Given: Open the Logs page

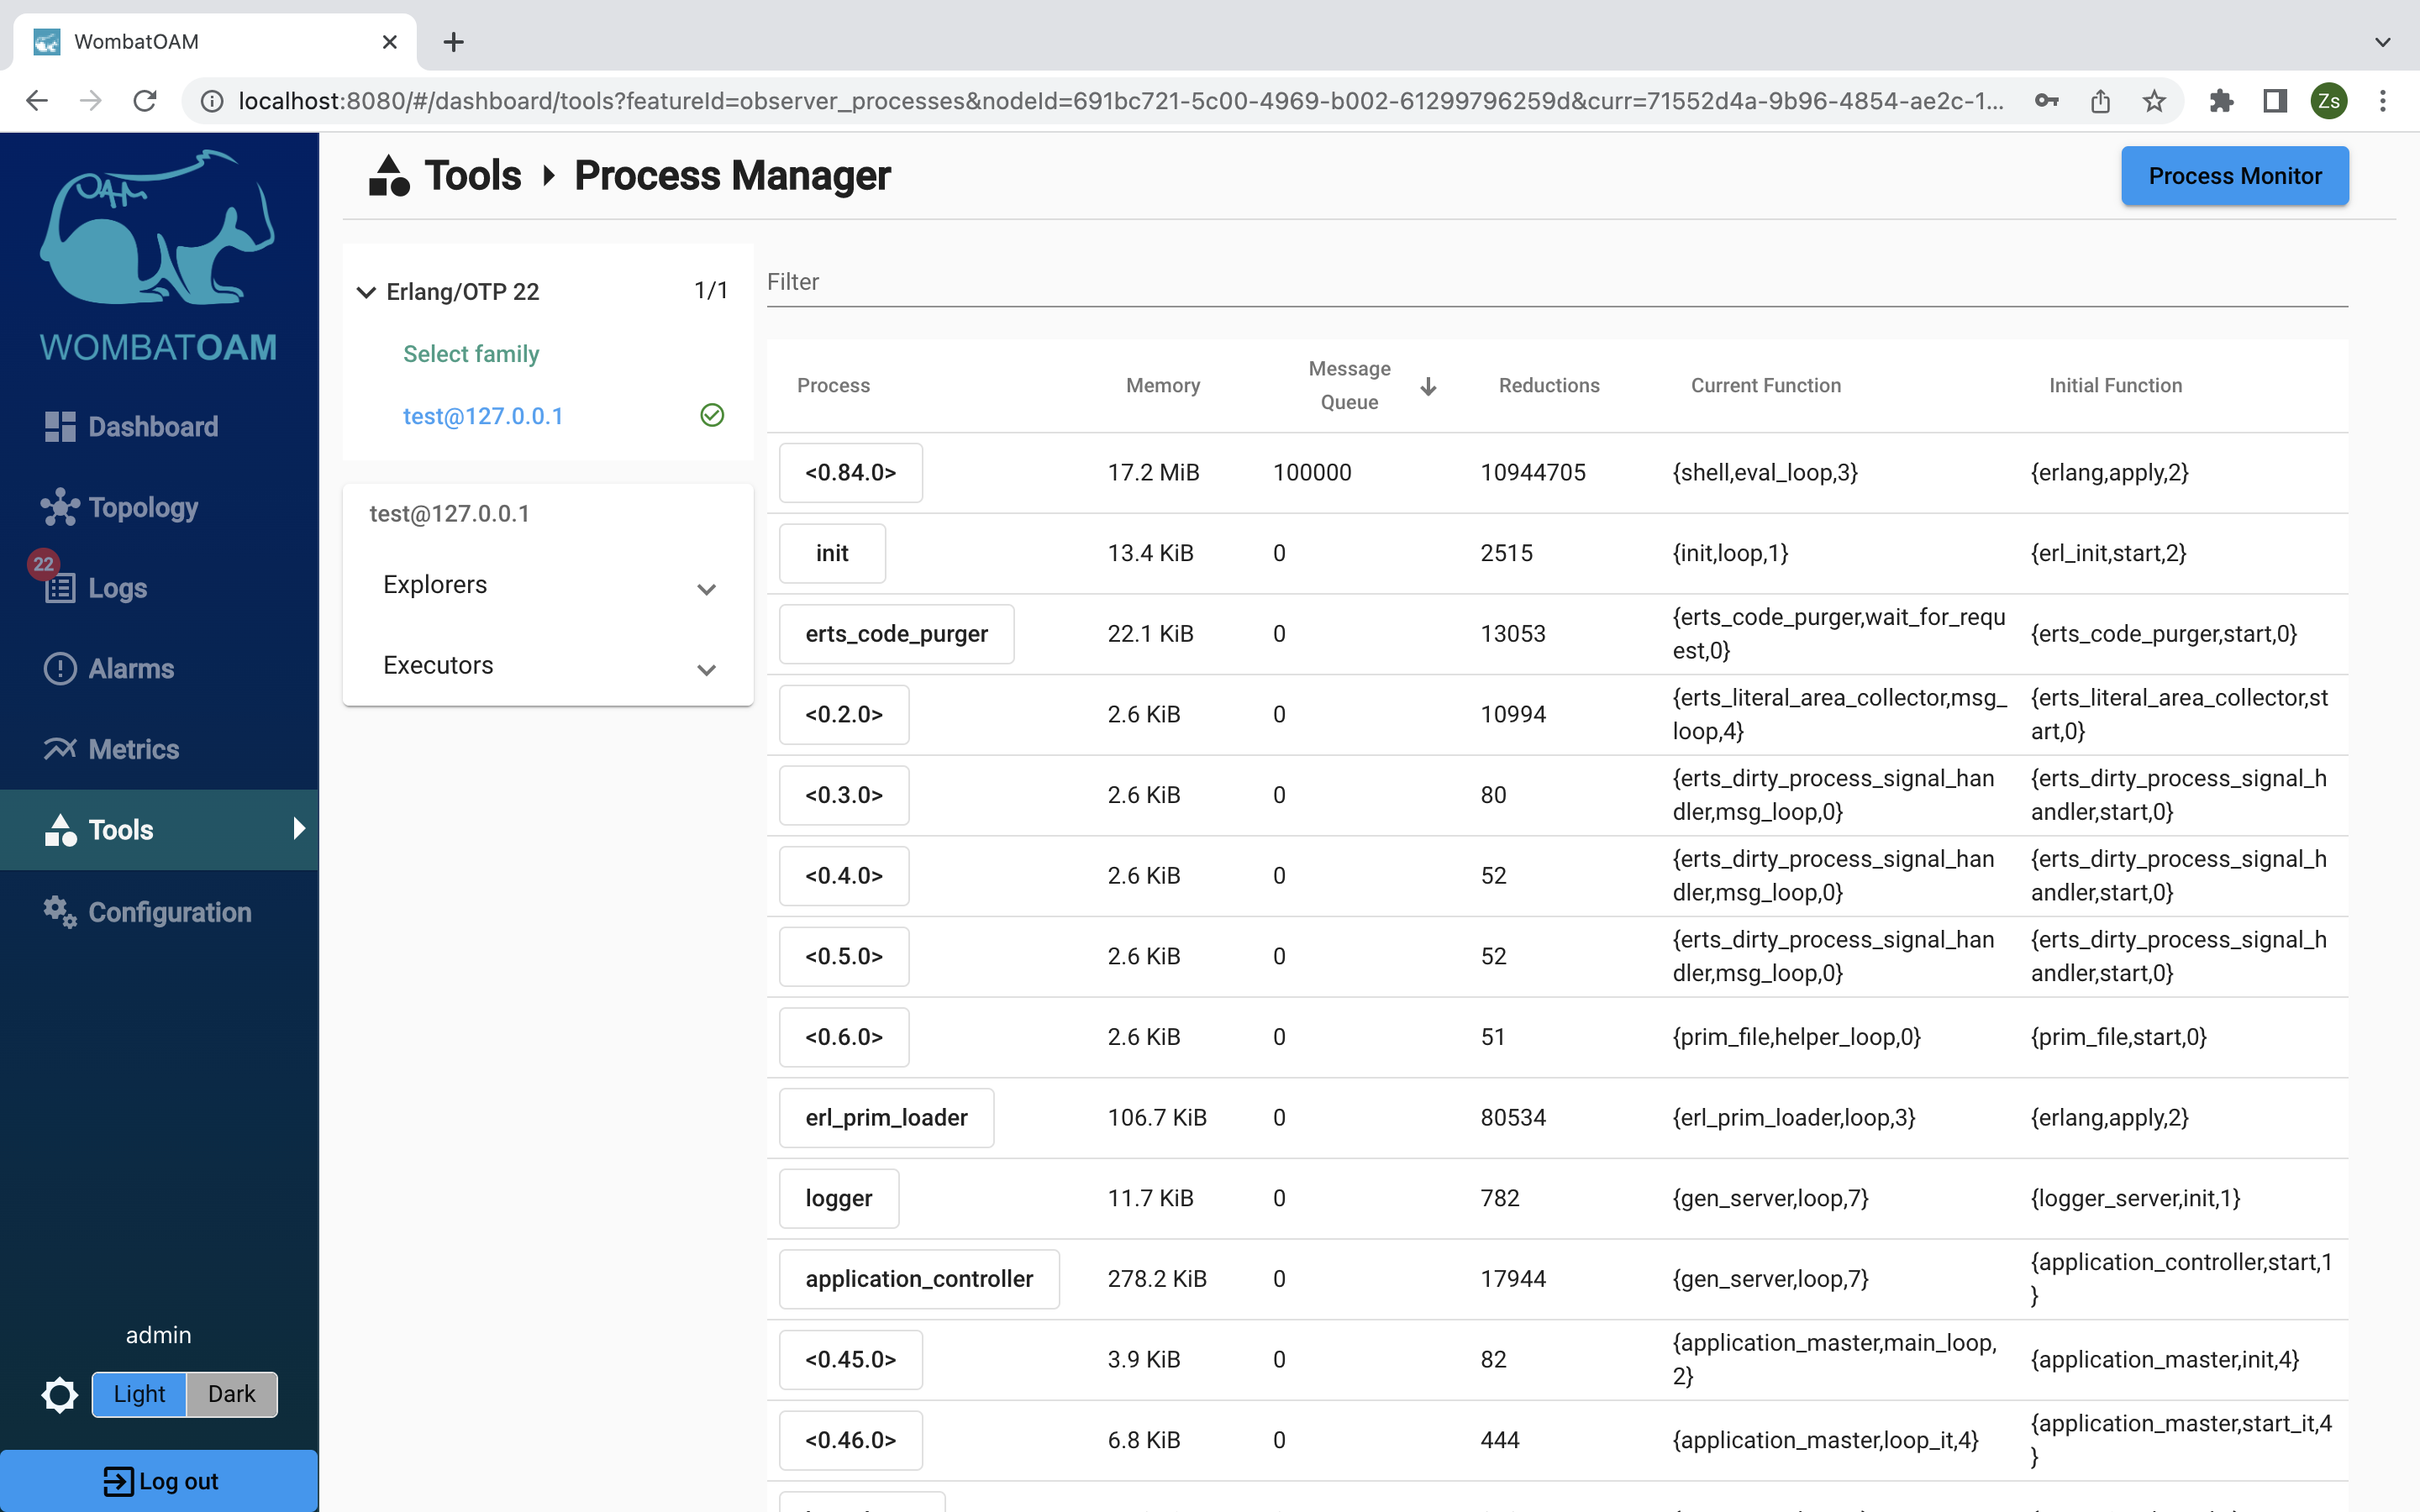Looking at the screenshot, I should (x=96, y=588).
